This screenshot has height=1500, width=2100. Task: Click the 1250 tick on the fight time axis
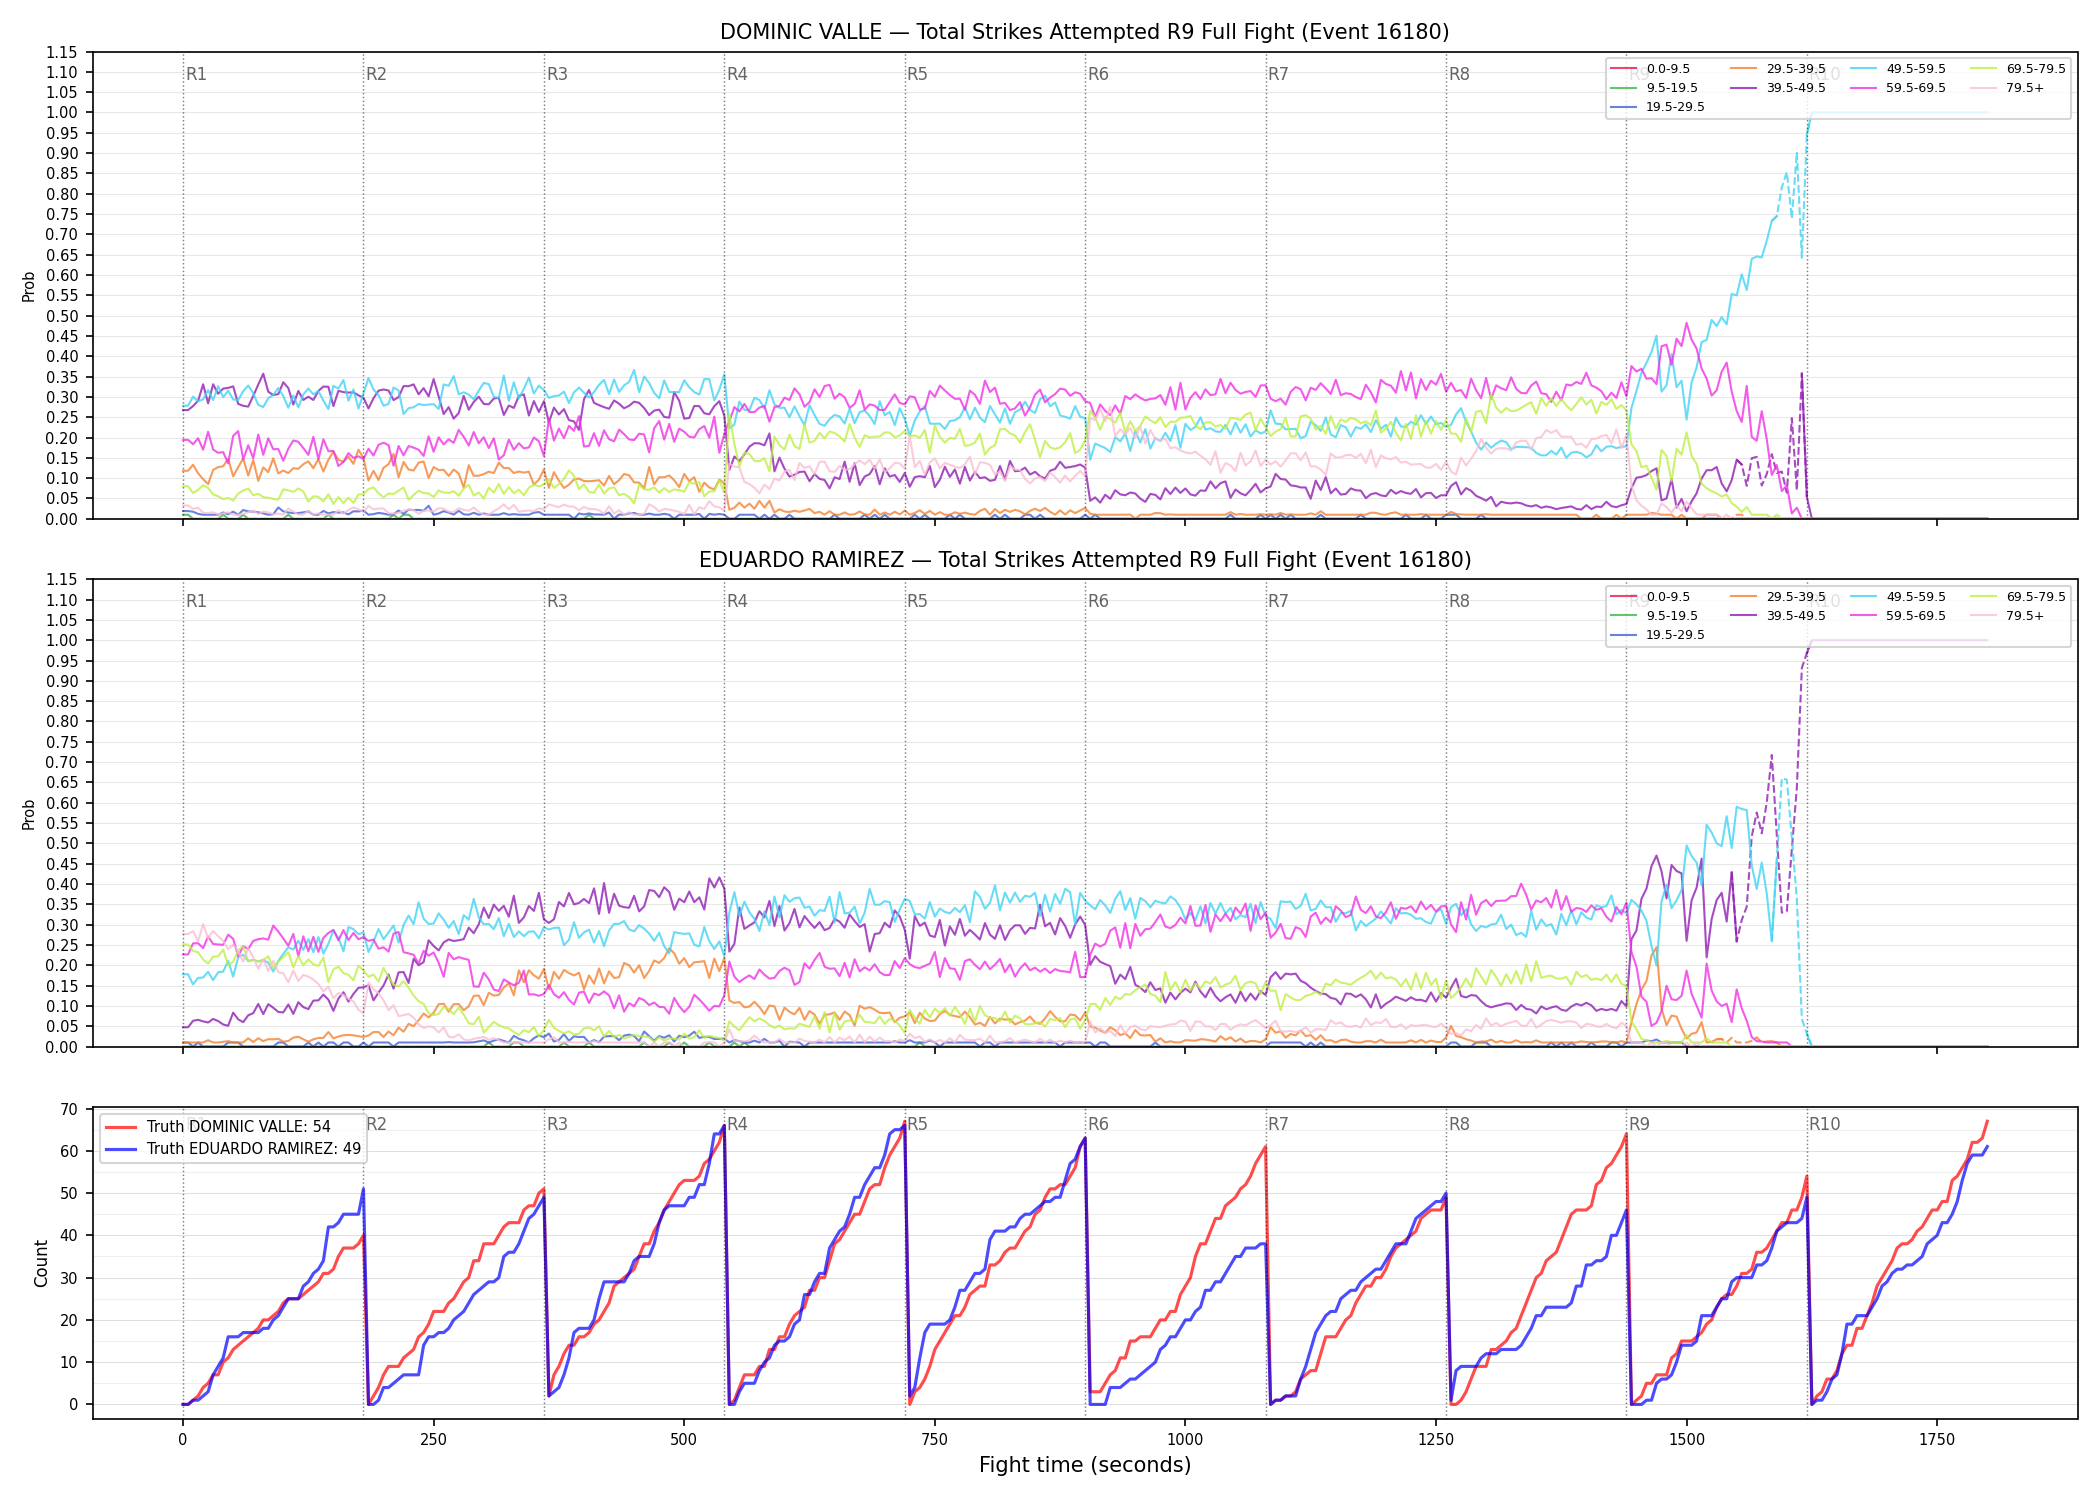[1436, 1440]
